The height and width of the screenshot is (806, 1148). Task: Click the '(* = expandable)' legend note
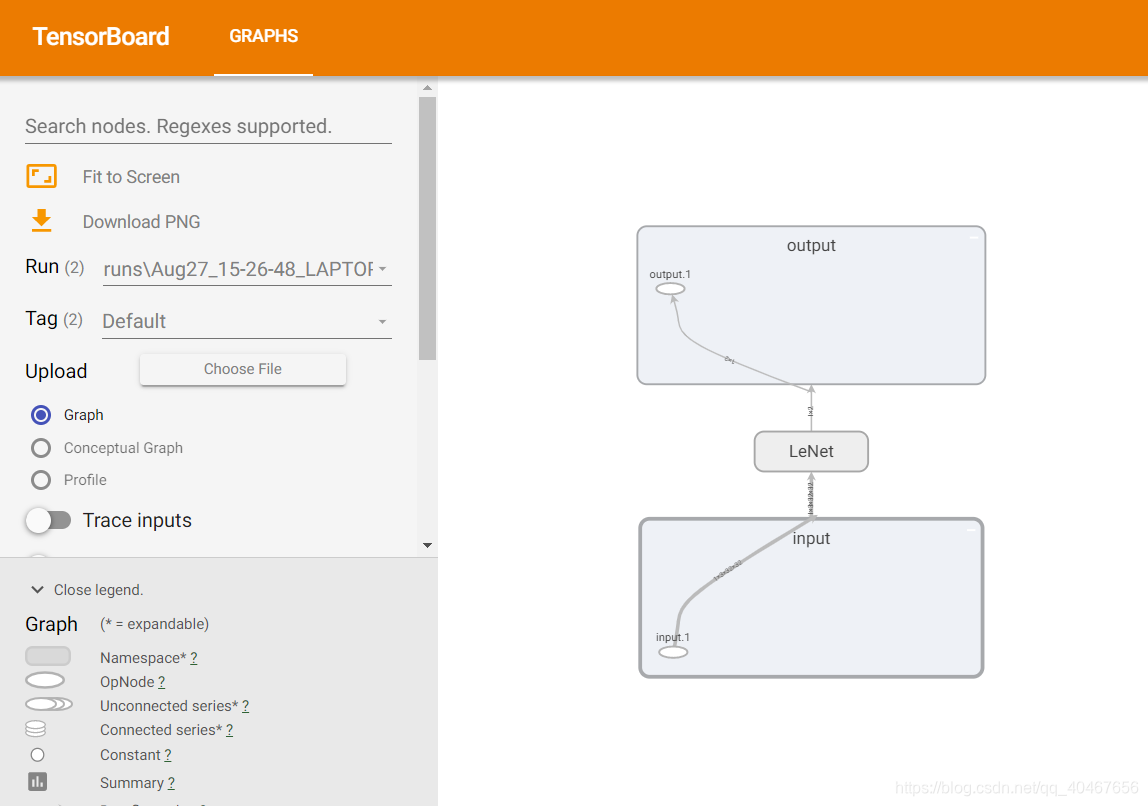(x=154, y=624)
